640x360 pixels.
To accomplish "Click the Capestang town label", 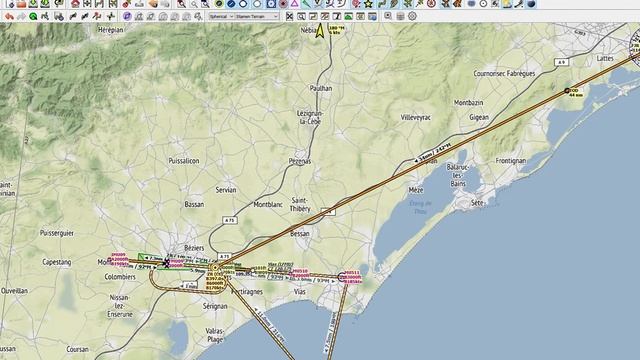I will 57,262.
